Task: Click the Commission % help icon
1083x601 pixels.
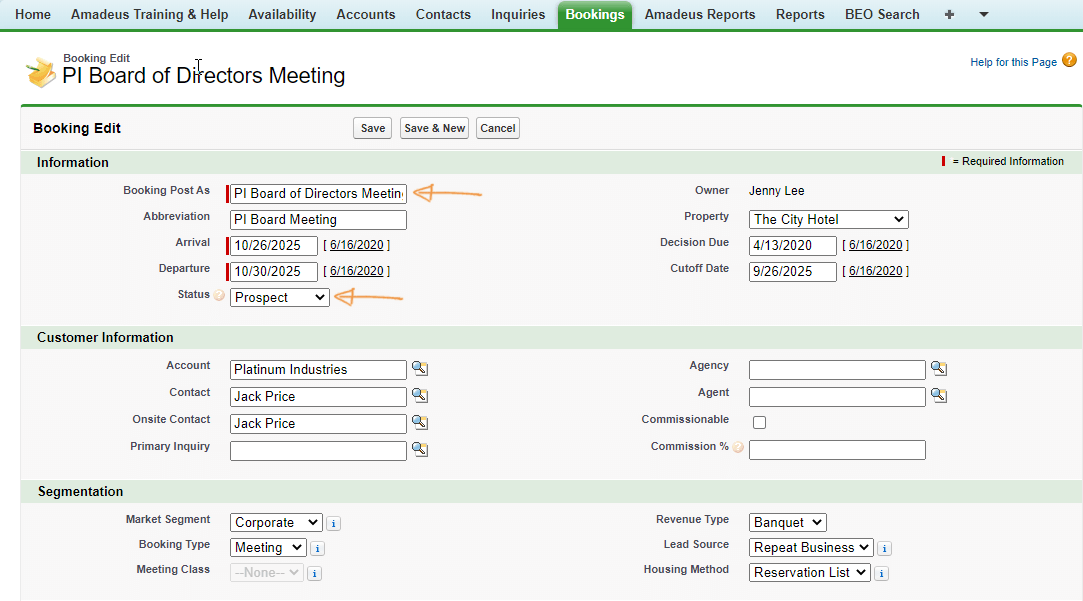Action: [738, 448]
